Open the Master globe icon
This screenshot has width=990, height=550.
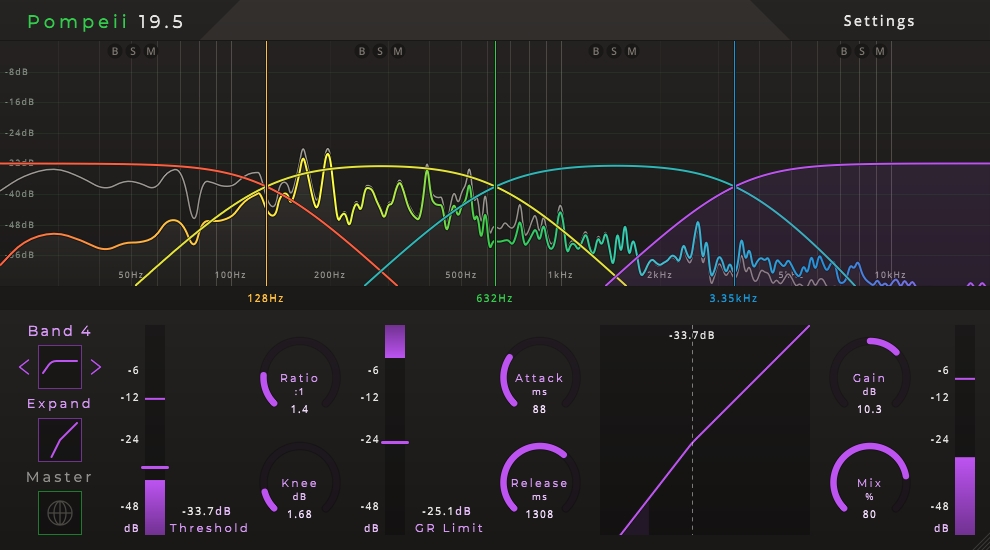pyautogui.click(x=60, y=513)
